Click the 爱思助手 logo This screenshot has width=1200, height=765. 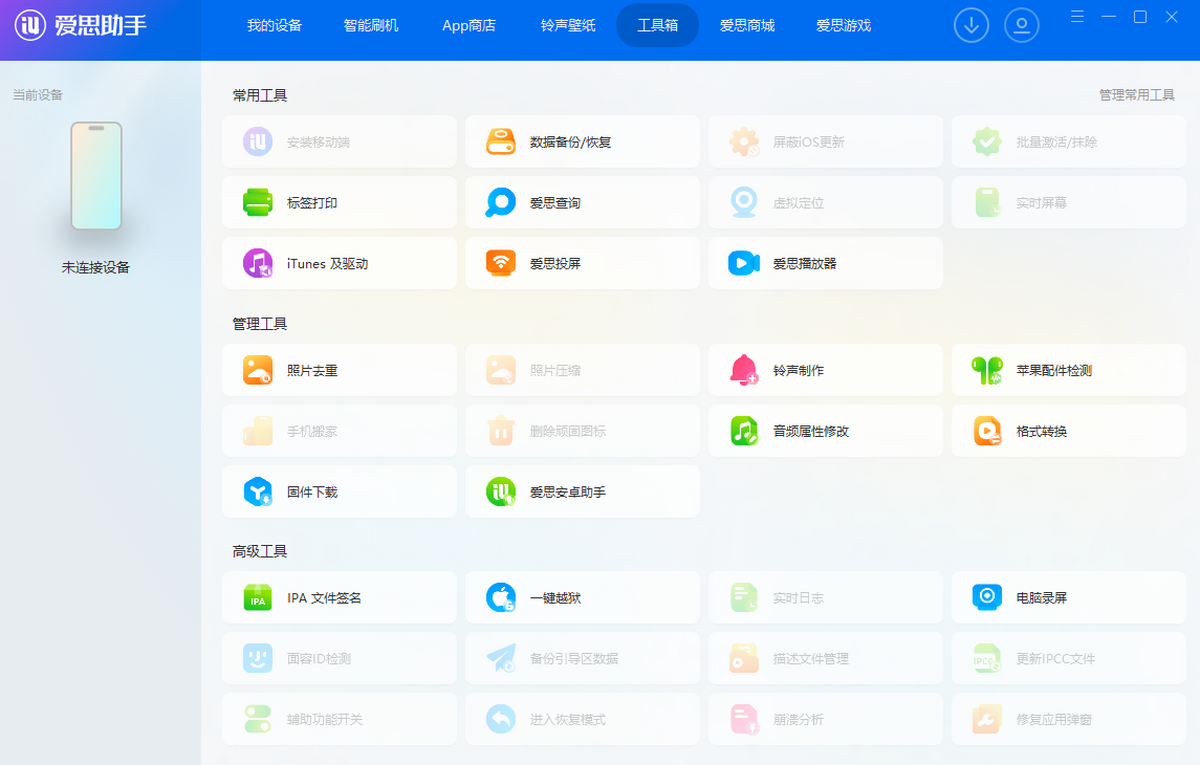point(81,25)
